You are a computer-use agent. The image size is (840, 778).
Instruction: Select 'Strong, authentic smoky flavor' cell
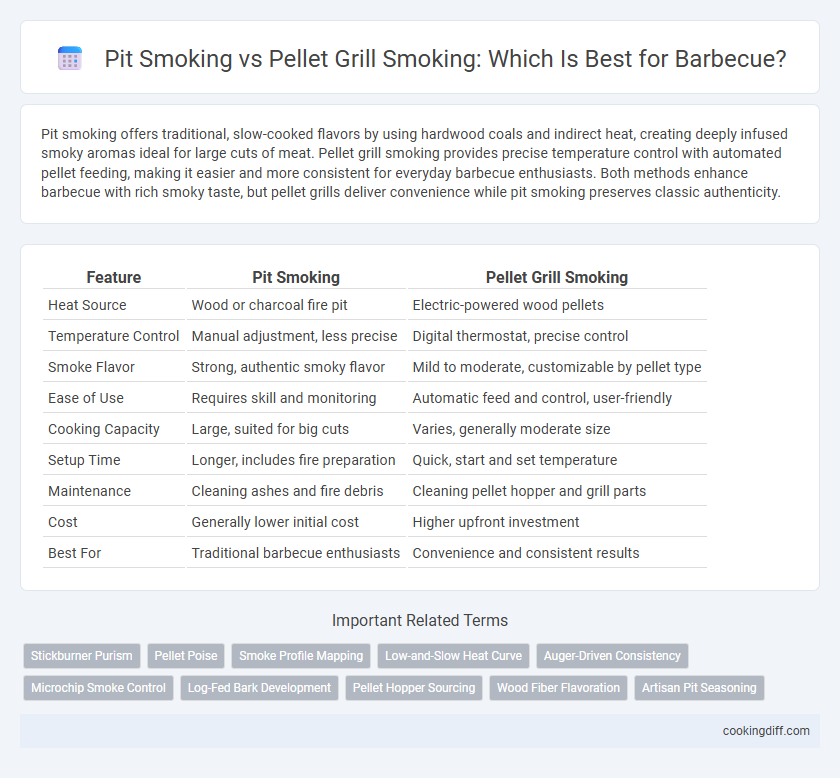click(x=296, y=367)
